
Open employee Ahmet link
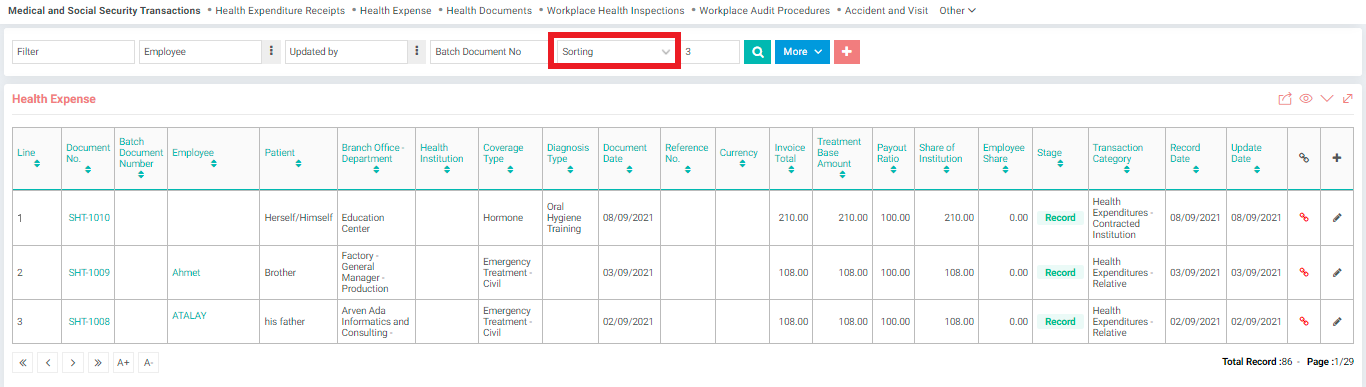[x=186, y=272]
